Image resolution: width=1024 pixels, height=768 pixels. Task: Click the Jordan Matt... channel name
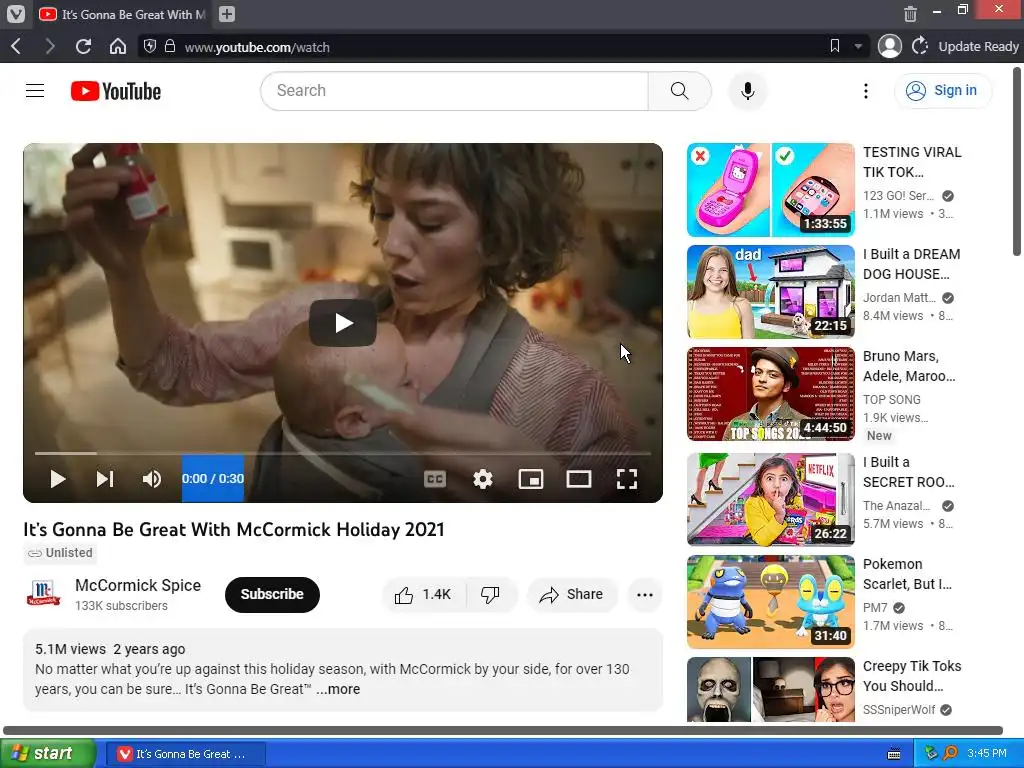click(x=899, y=297)
